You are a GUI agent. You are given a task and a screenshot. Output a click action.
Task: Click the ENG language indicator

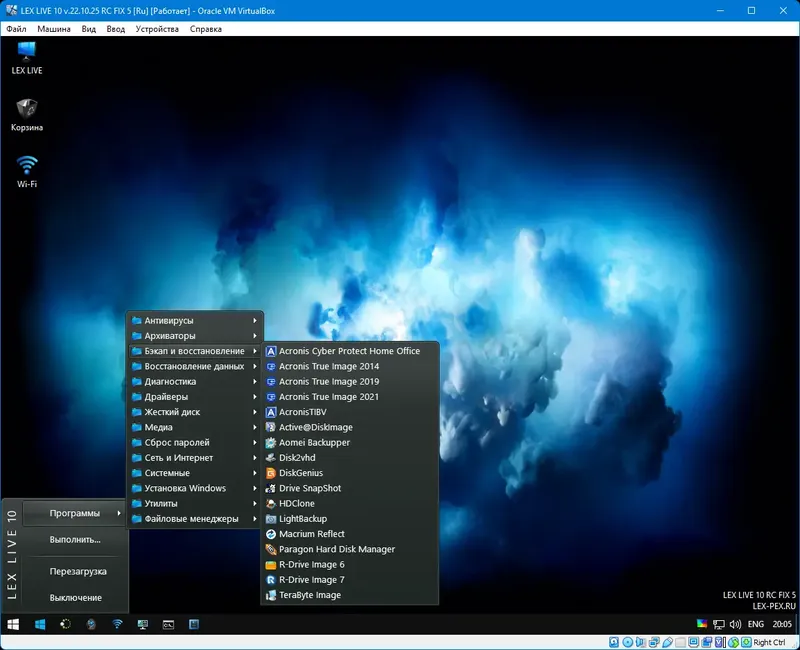coord(756,624)
